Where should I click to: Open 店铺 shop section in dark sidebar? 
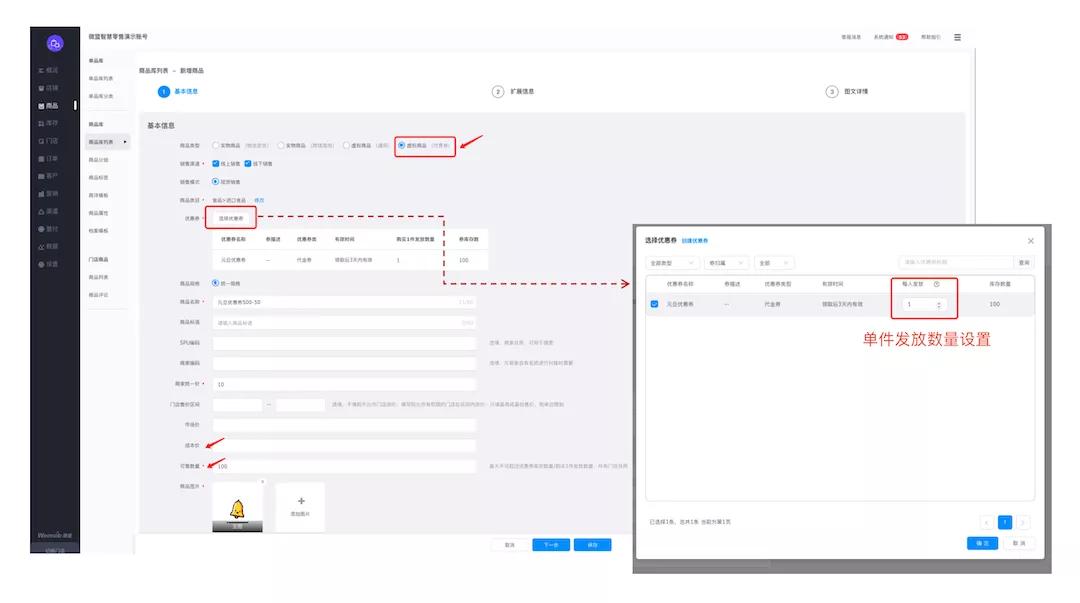click(49, 88)
